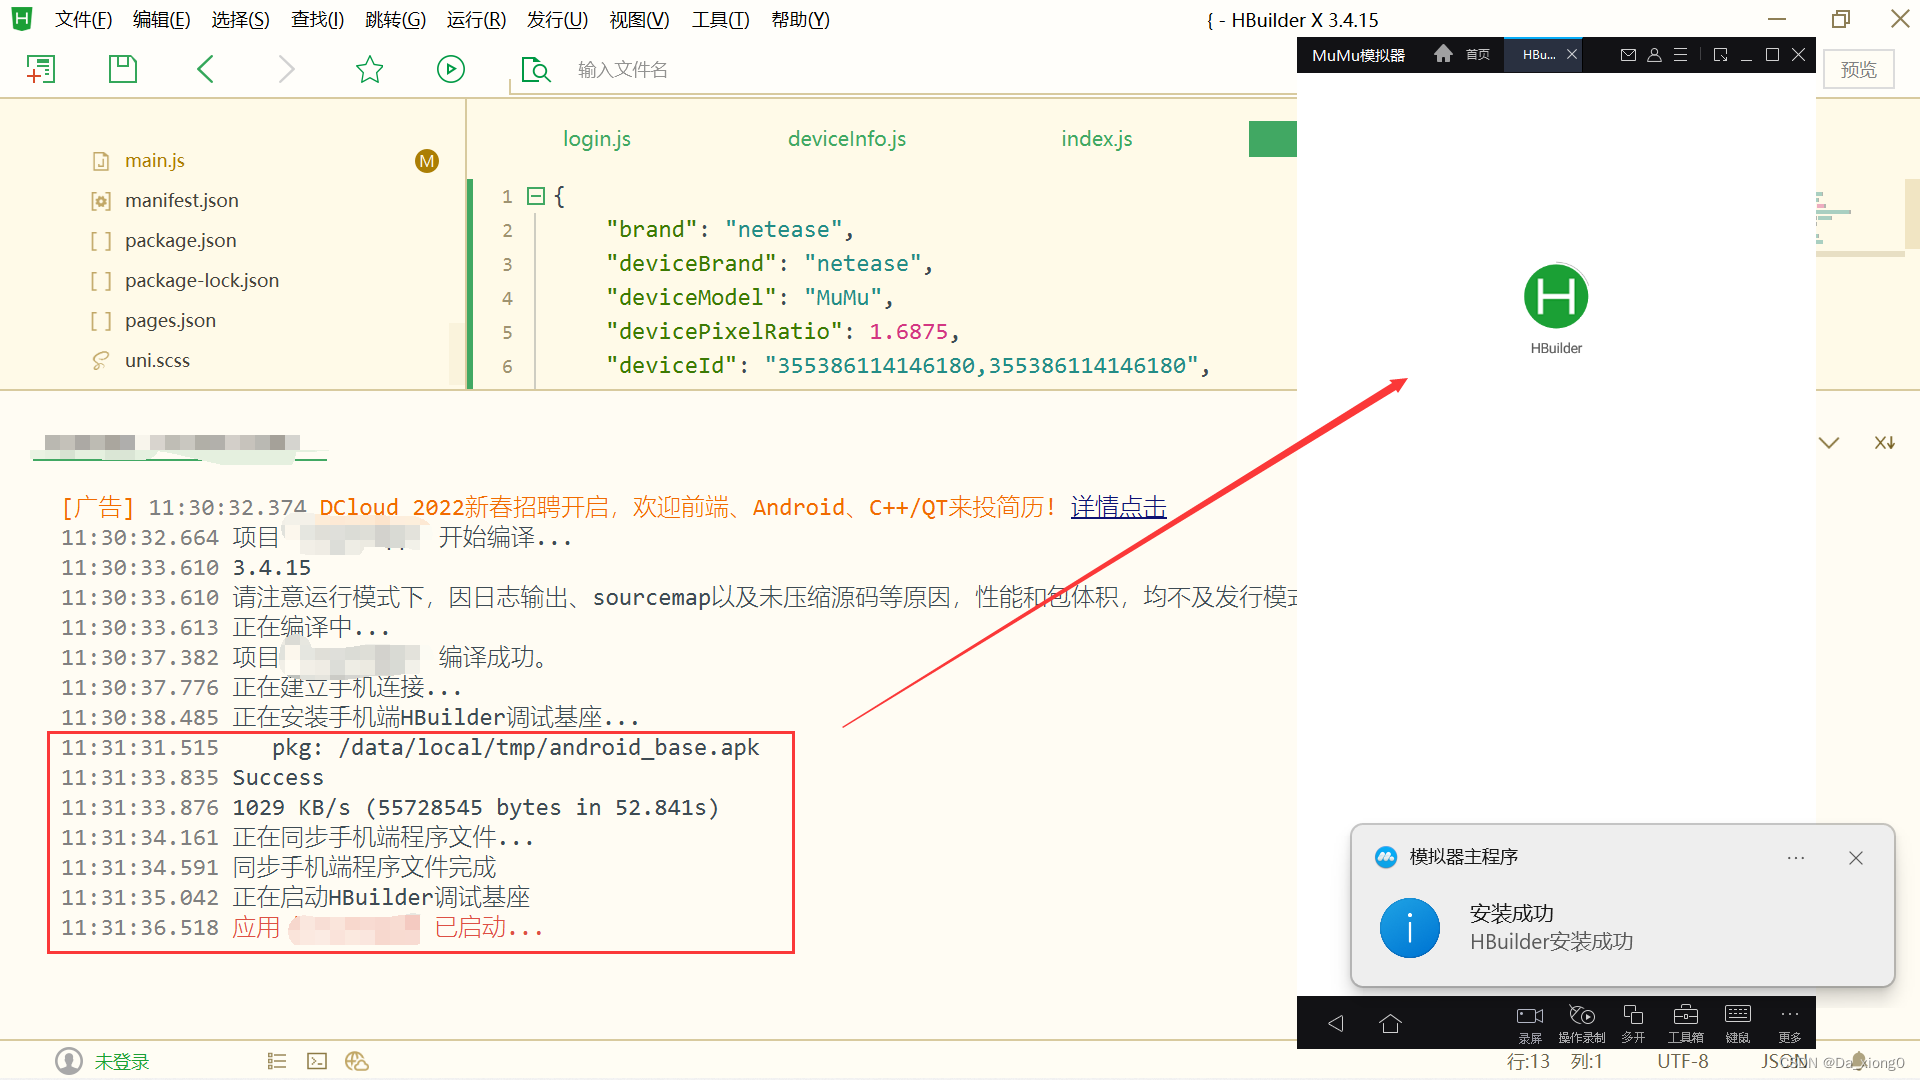Open the 工具(T) menu
This screenshot has width=1920, height=1080.
point(720,20)
